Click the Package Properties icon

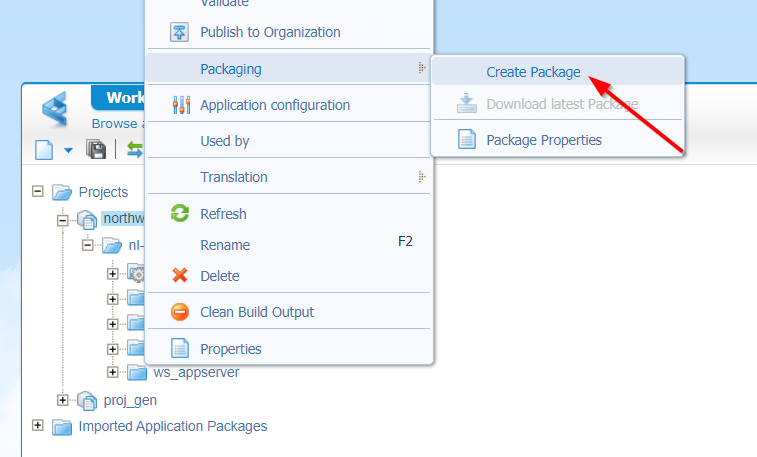466,140
